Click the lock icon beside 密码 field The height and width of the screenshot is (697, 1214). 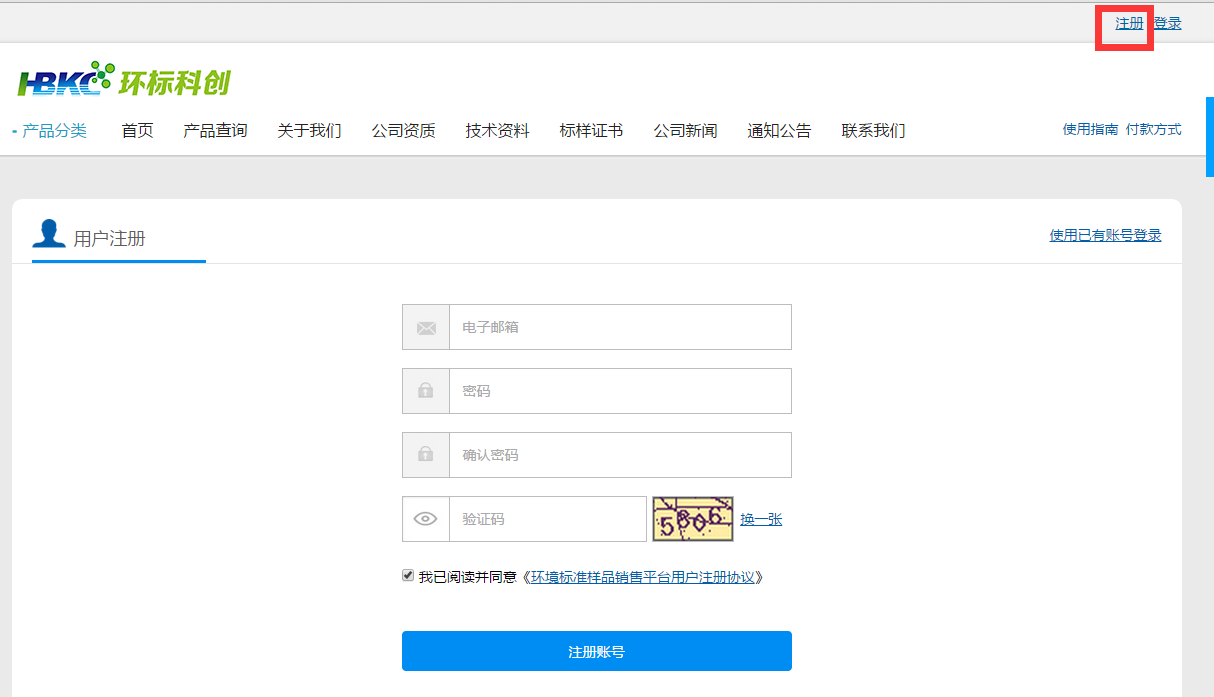coord(426,391)
